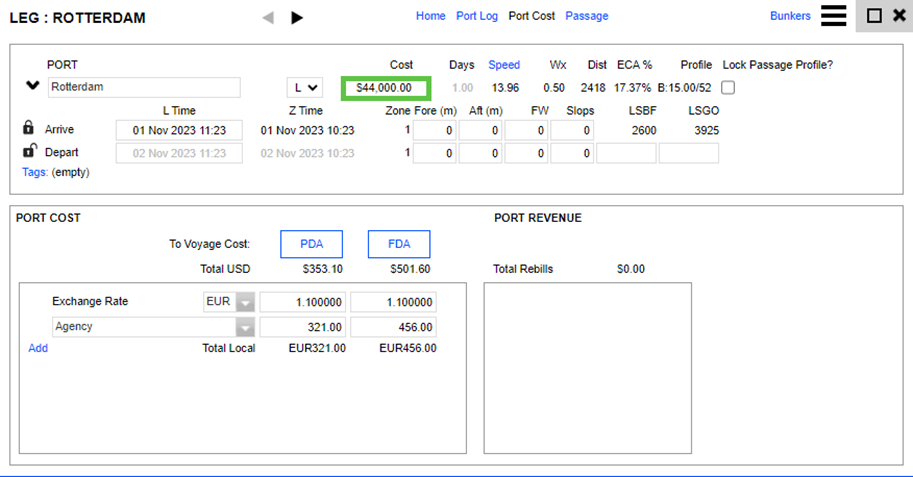Screen dimensions: 913x477
Task: Go to next leg with right arrow
Action: click(x=297, y=17)
